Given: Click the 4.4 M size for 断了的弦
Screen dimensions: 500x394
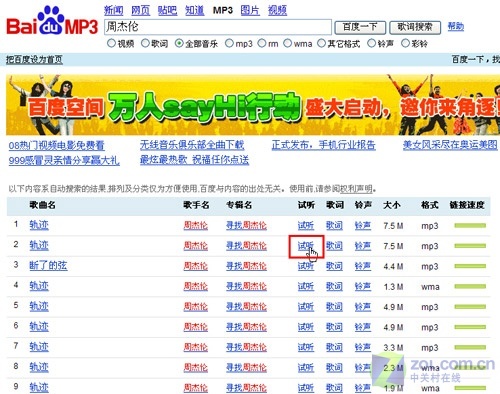Looking at the screenshot, I should tap(393, 267).
